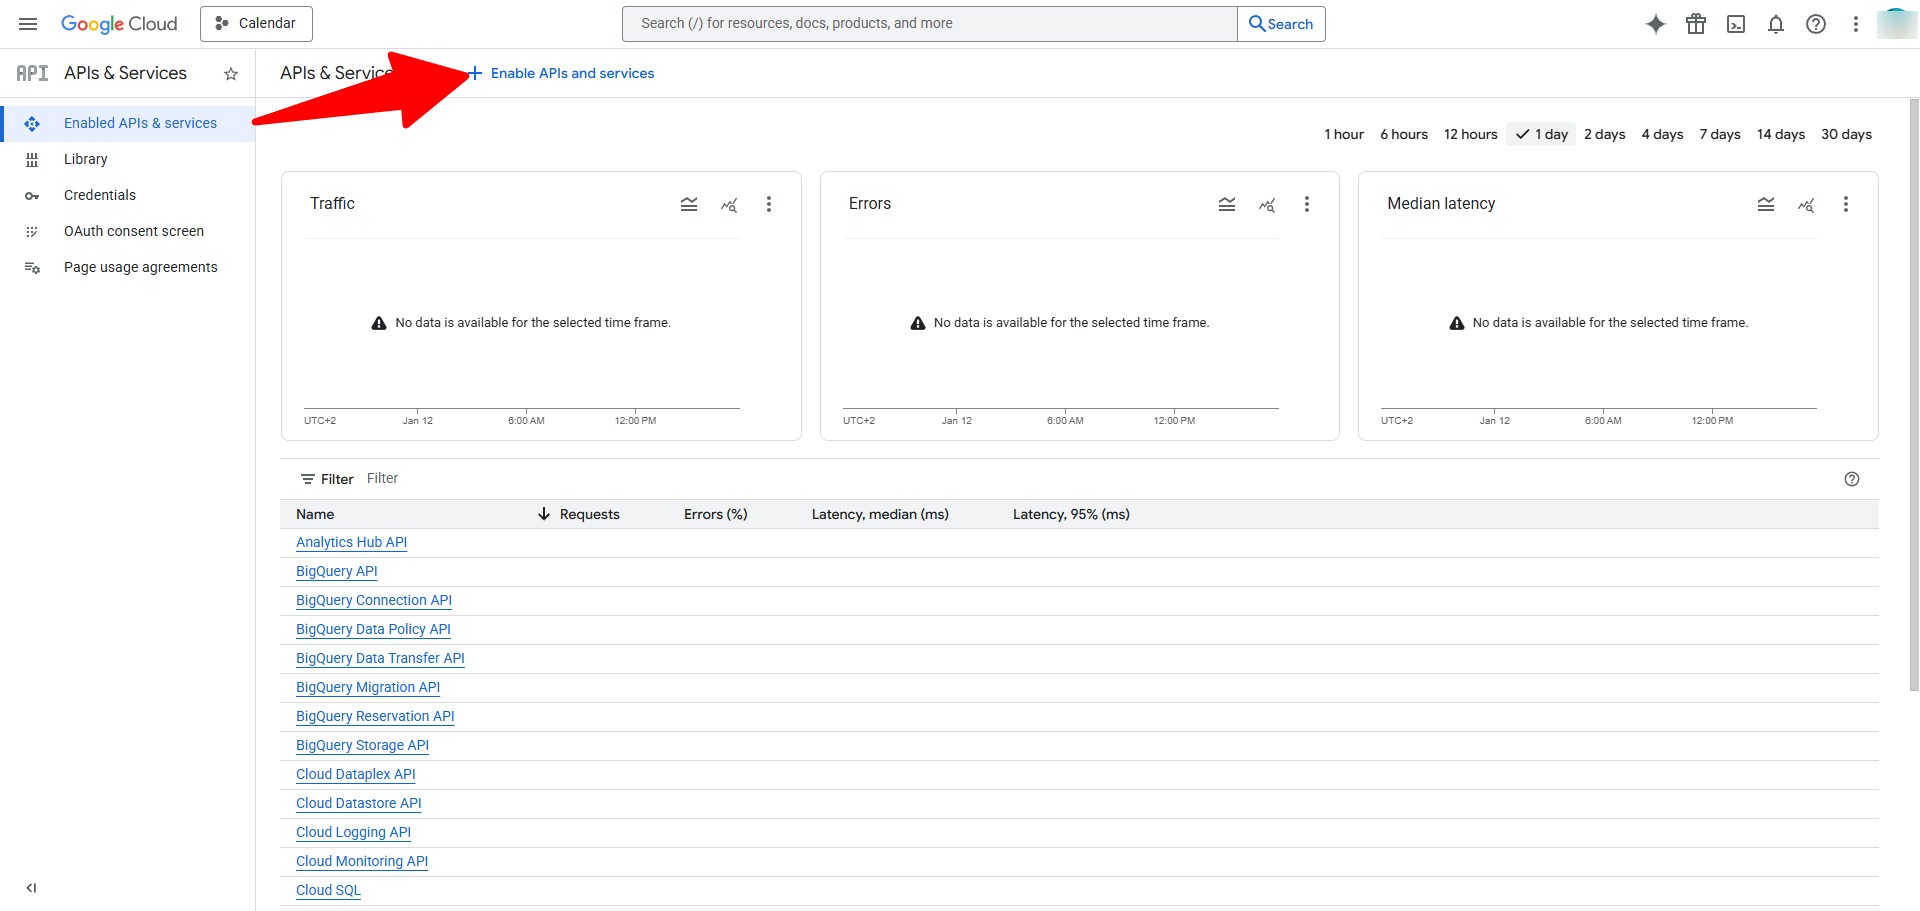Image resolution: width=1920 pixels, height=911 pixels.
Task: Open the Cloud Datastore API link
Action: (359, 803)
